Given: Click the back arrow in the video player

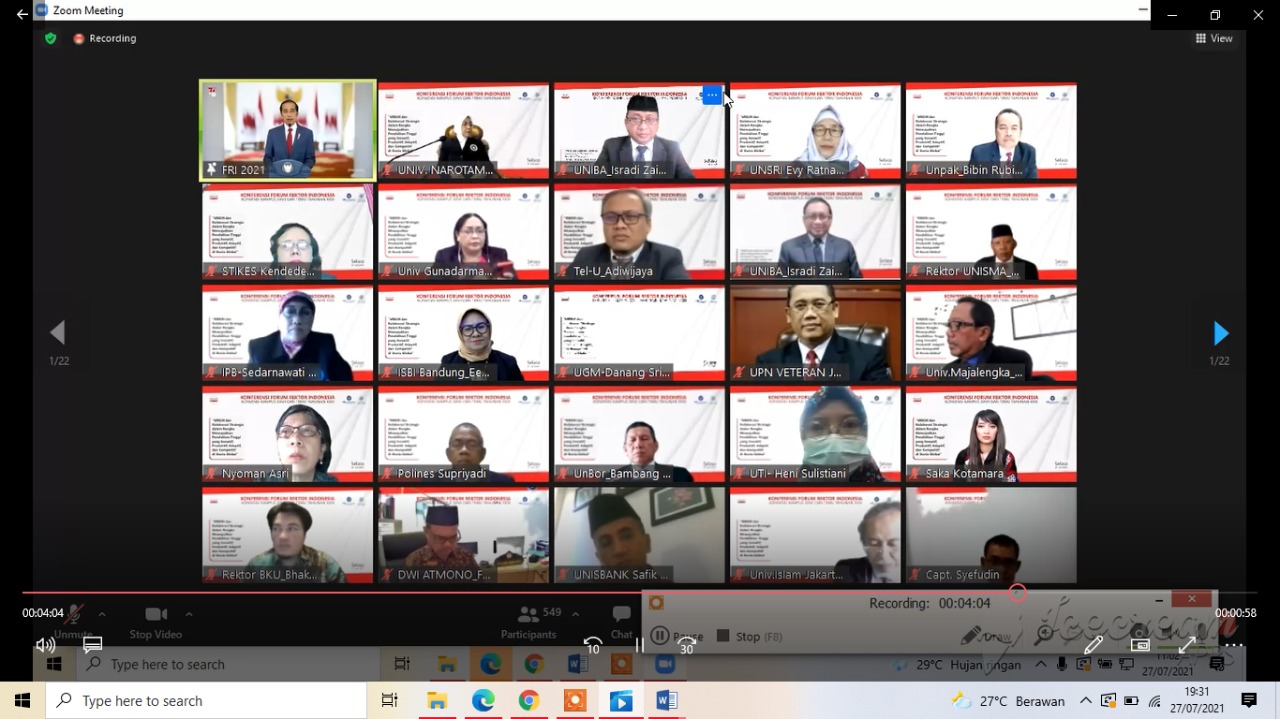Looking at the screenshot, I should click(22, 14).
